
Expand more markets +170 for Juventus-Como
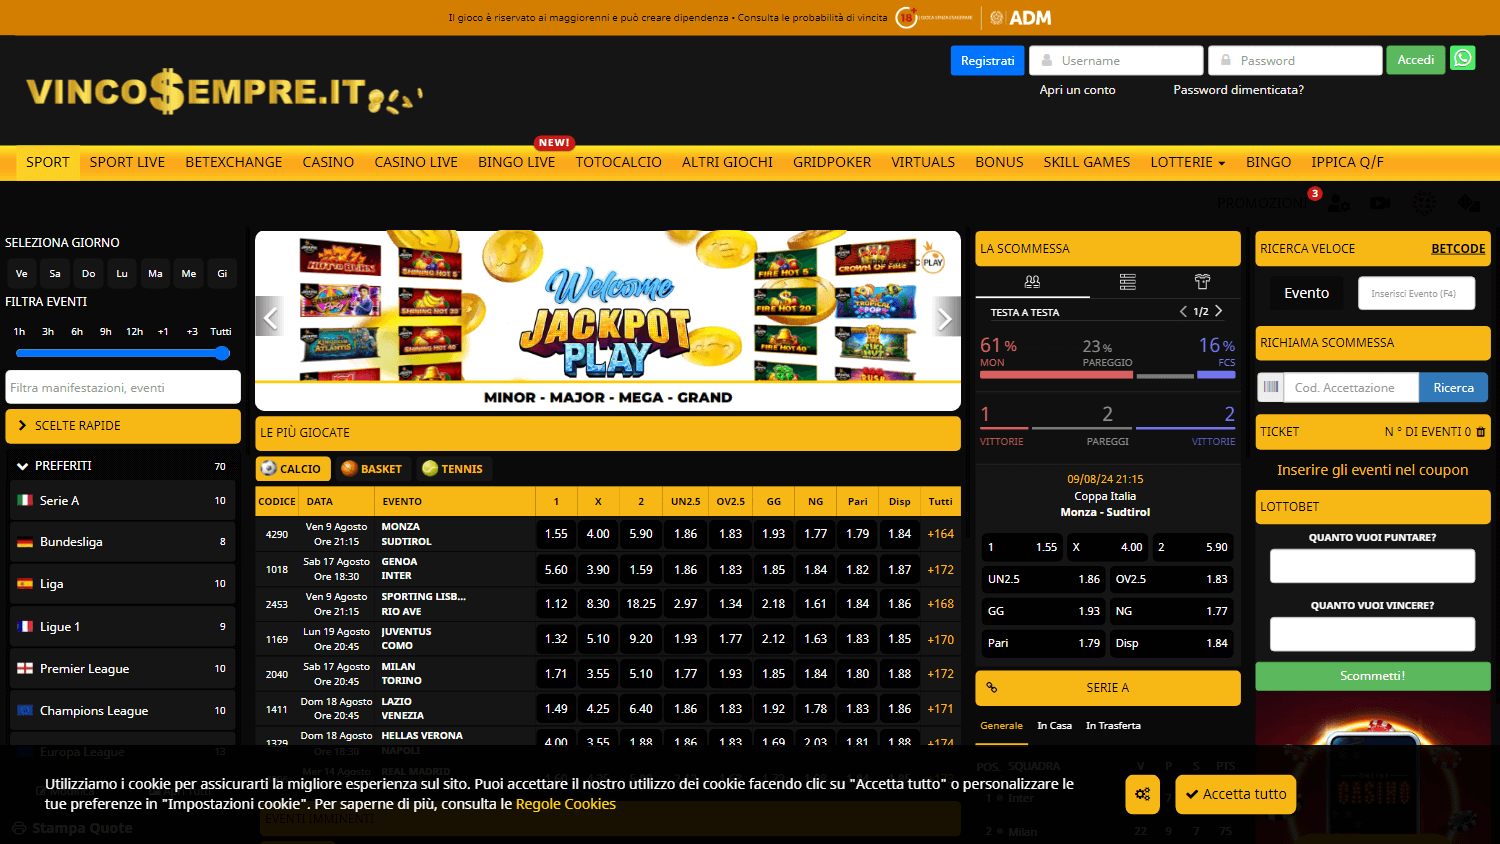pos(940,639)
